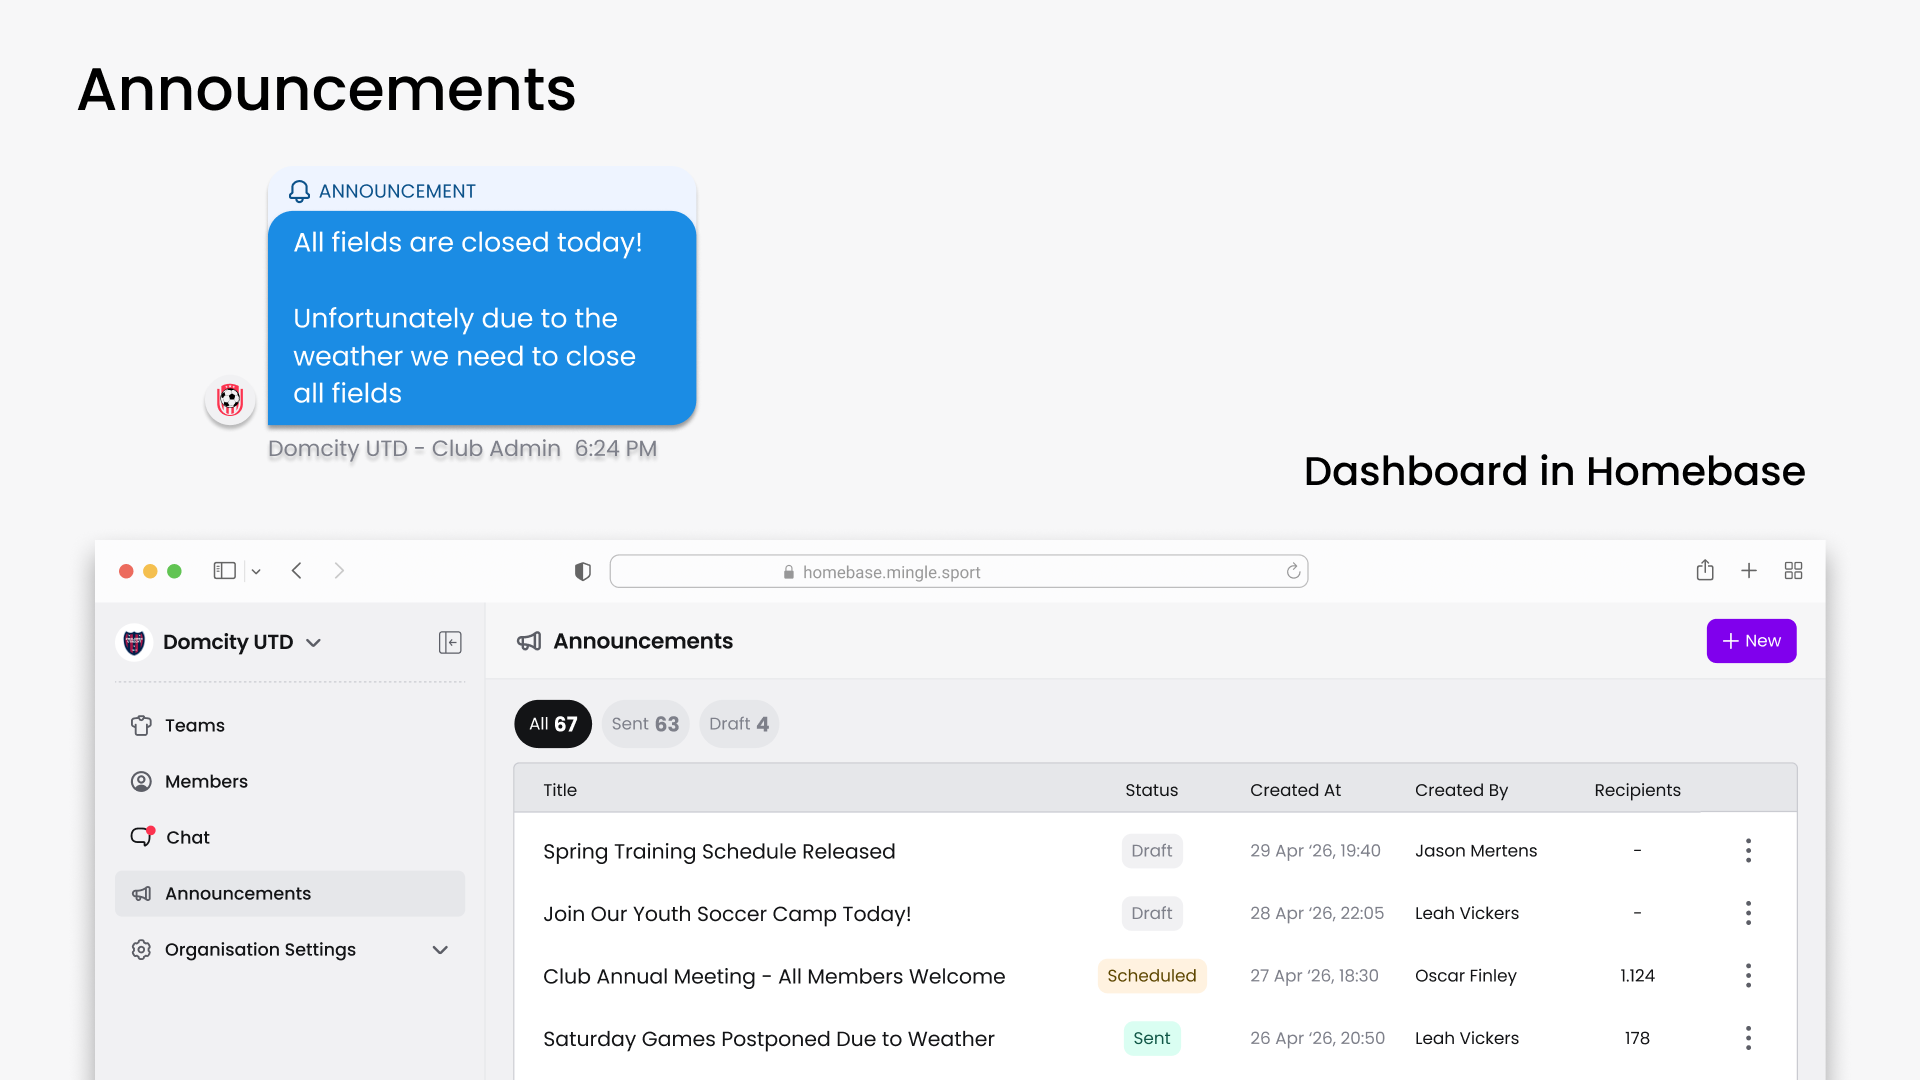This screenshot has height=1080, width=1920.
Task: Click creator Oscar Finley
Action: click(x=1465, y=976)
